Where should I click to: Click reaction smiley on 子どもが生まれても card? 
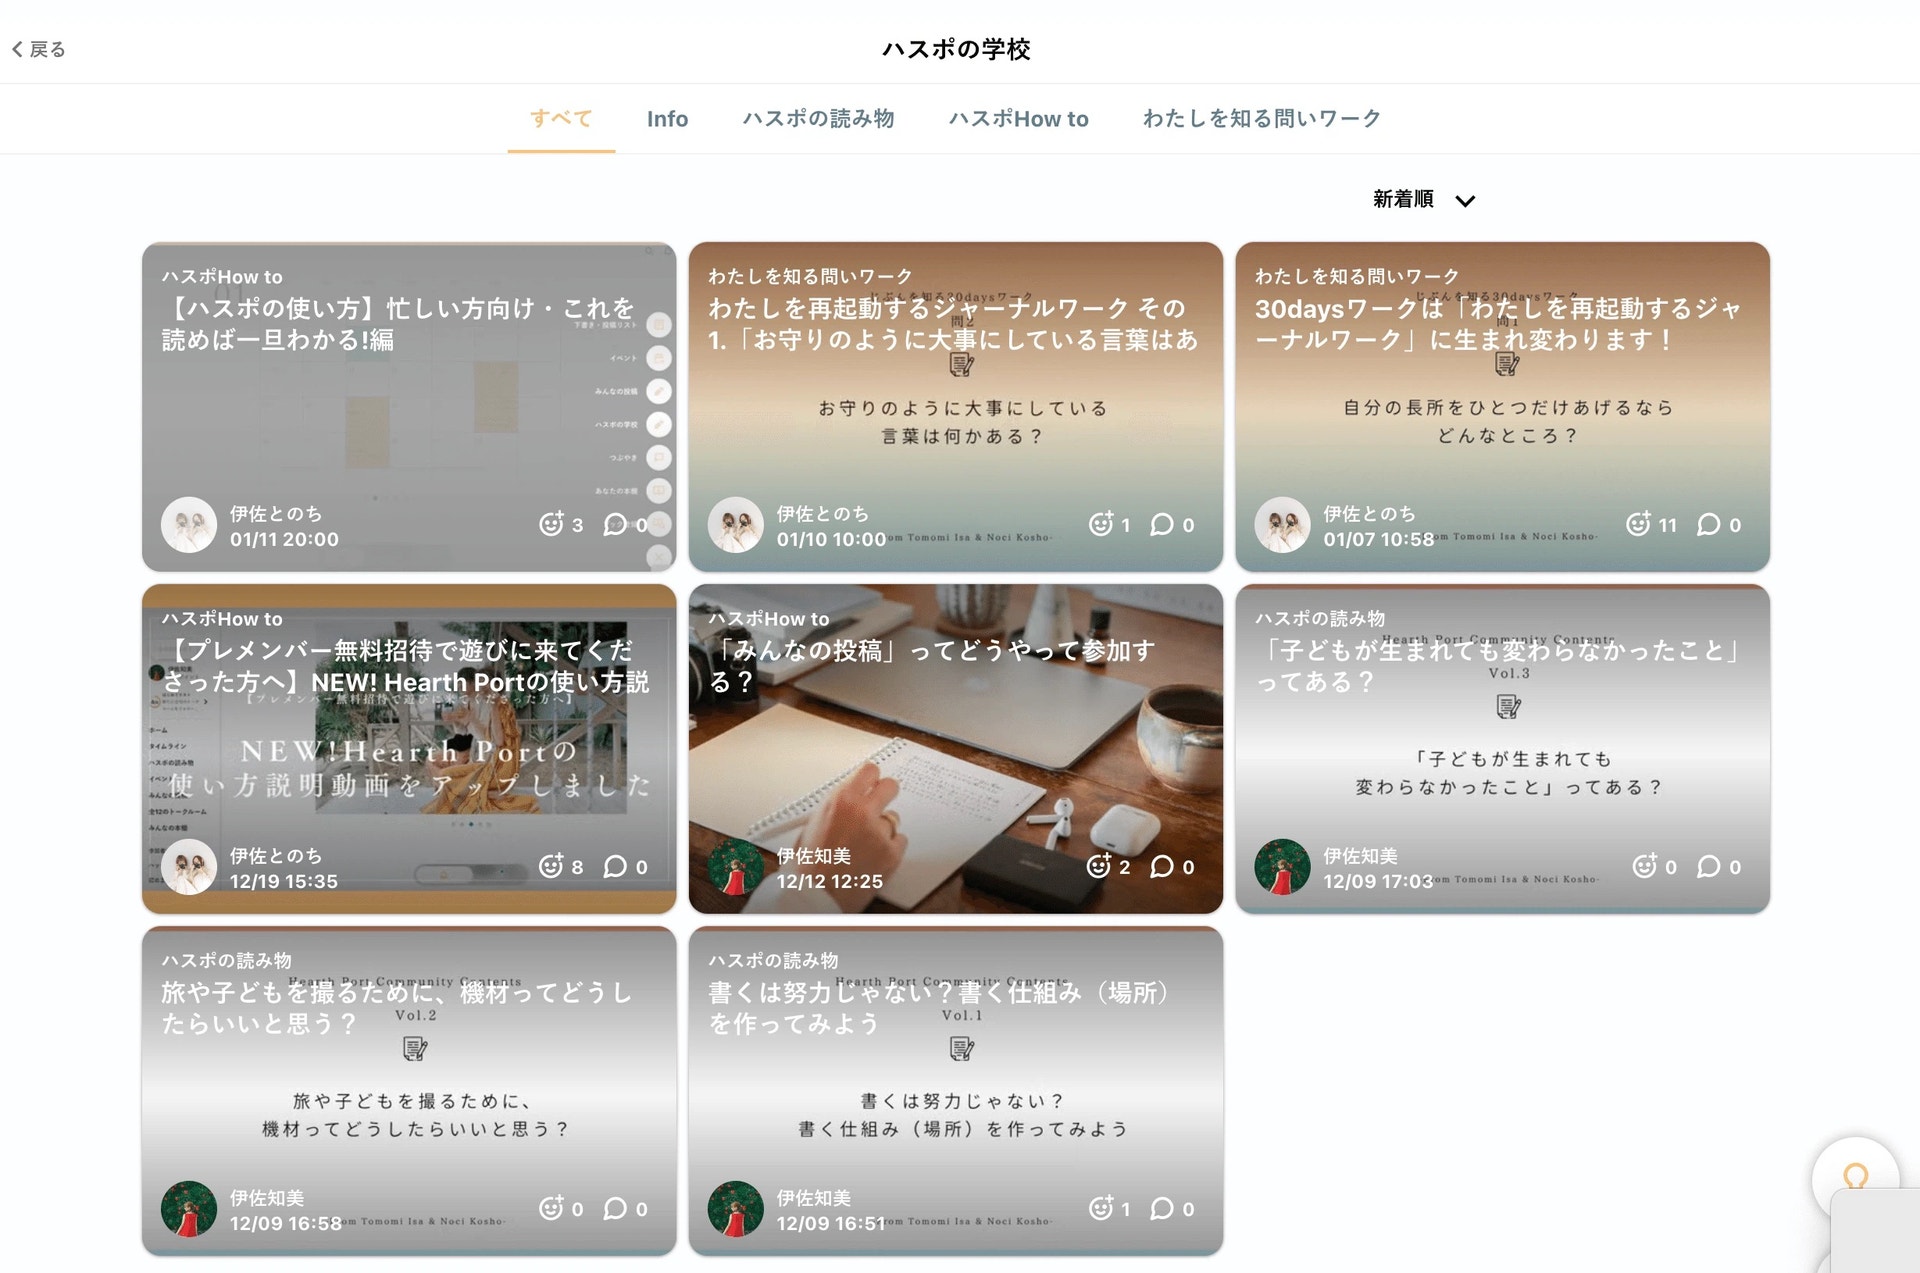(1645, 866)
